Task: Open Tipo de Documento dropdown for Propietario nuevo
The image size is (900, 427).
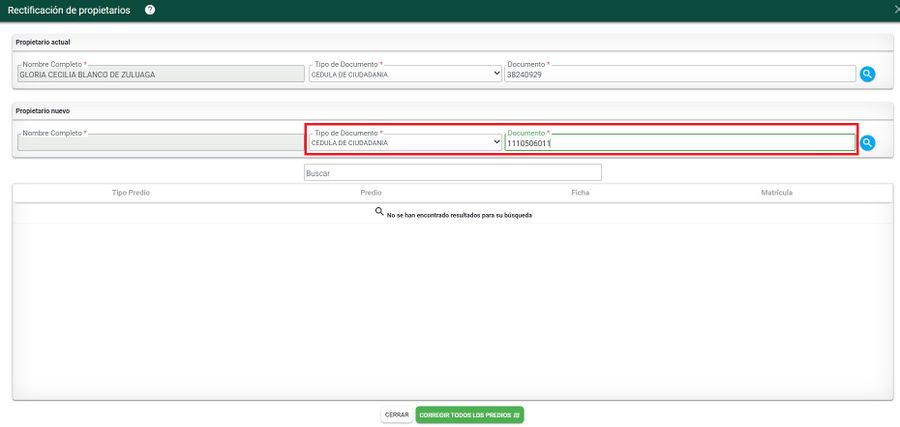Action: [404, 143]
